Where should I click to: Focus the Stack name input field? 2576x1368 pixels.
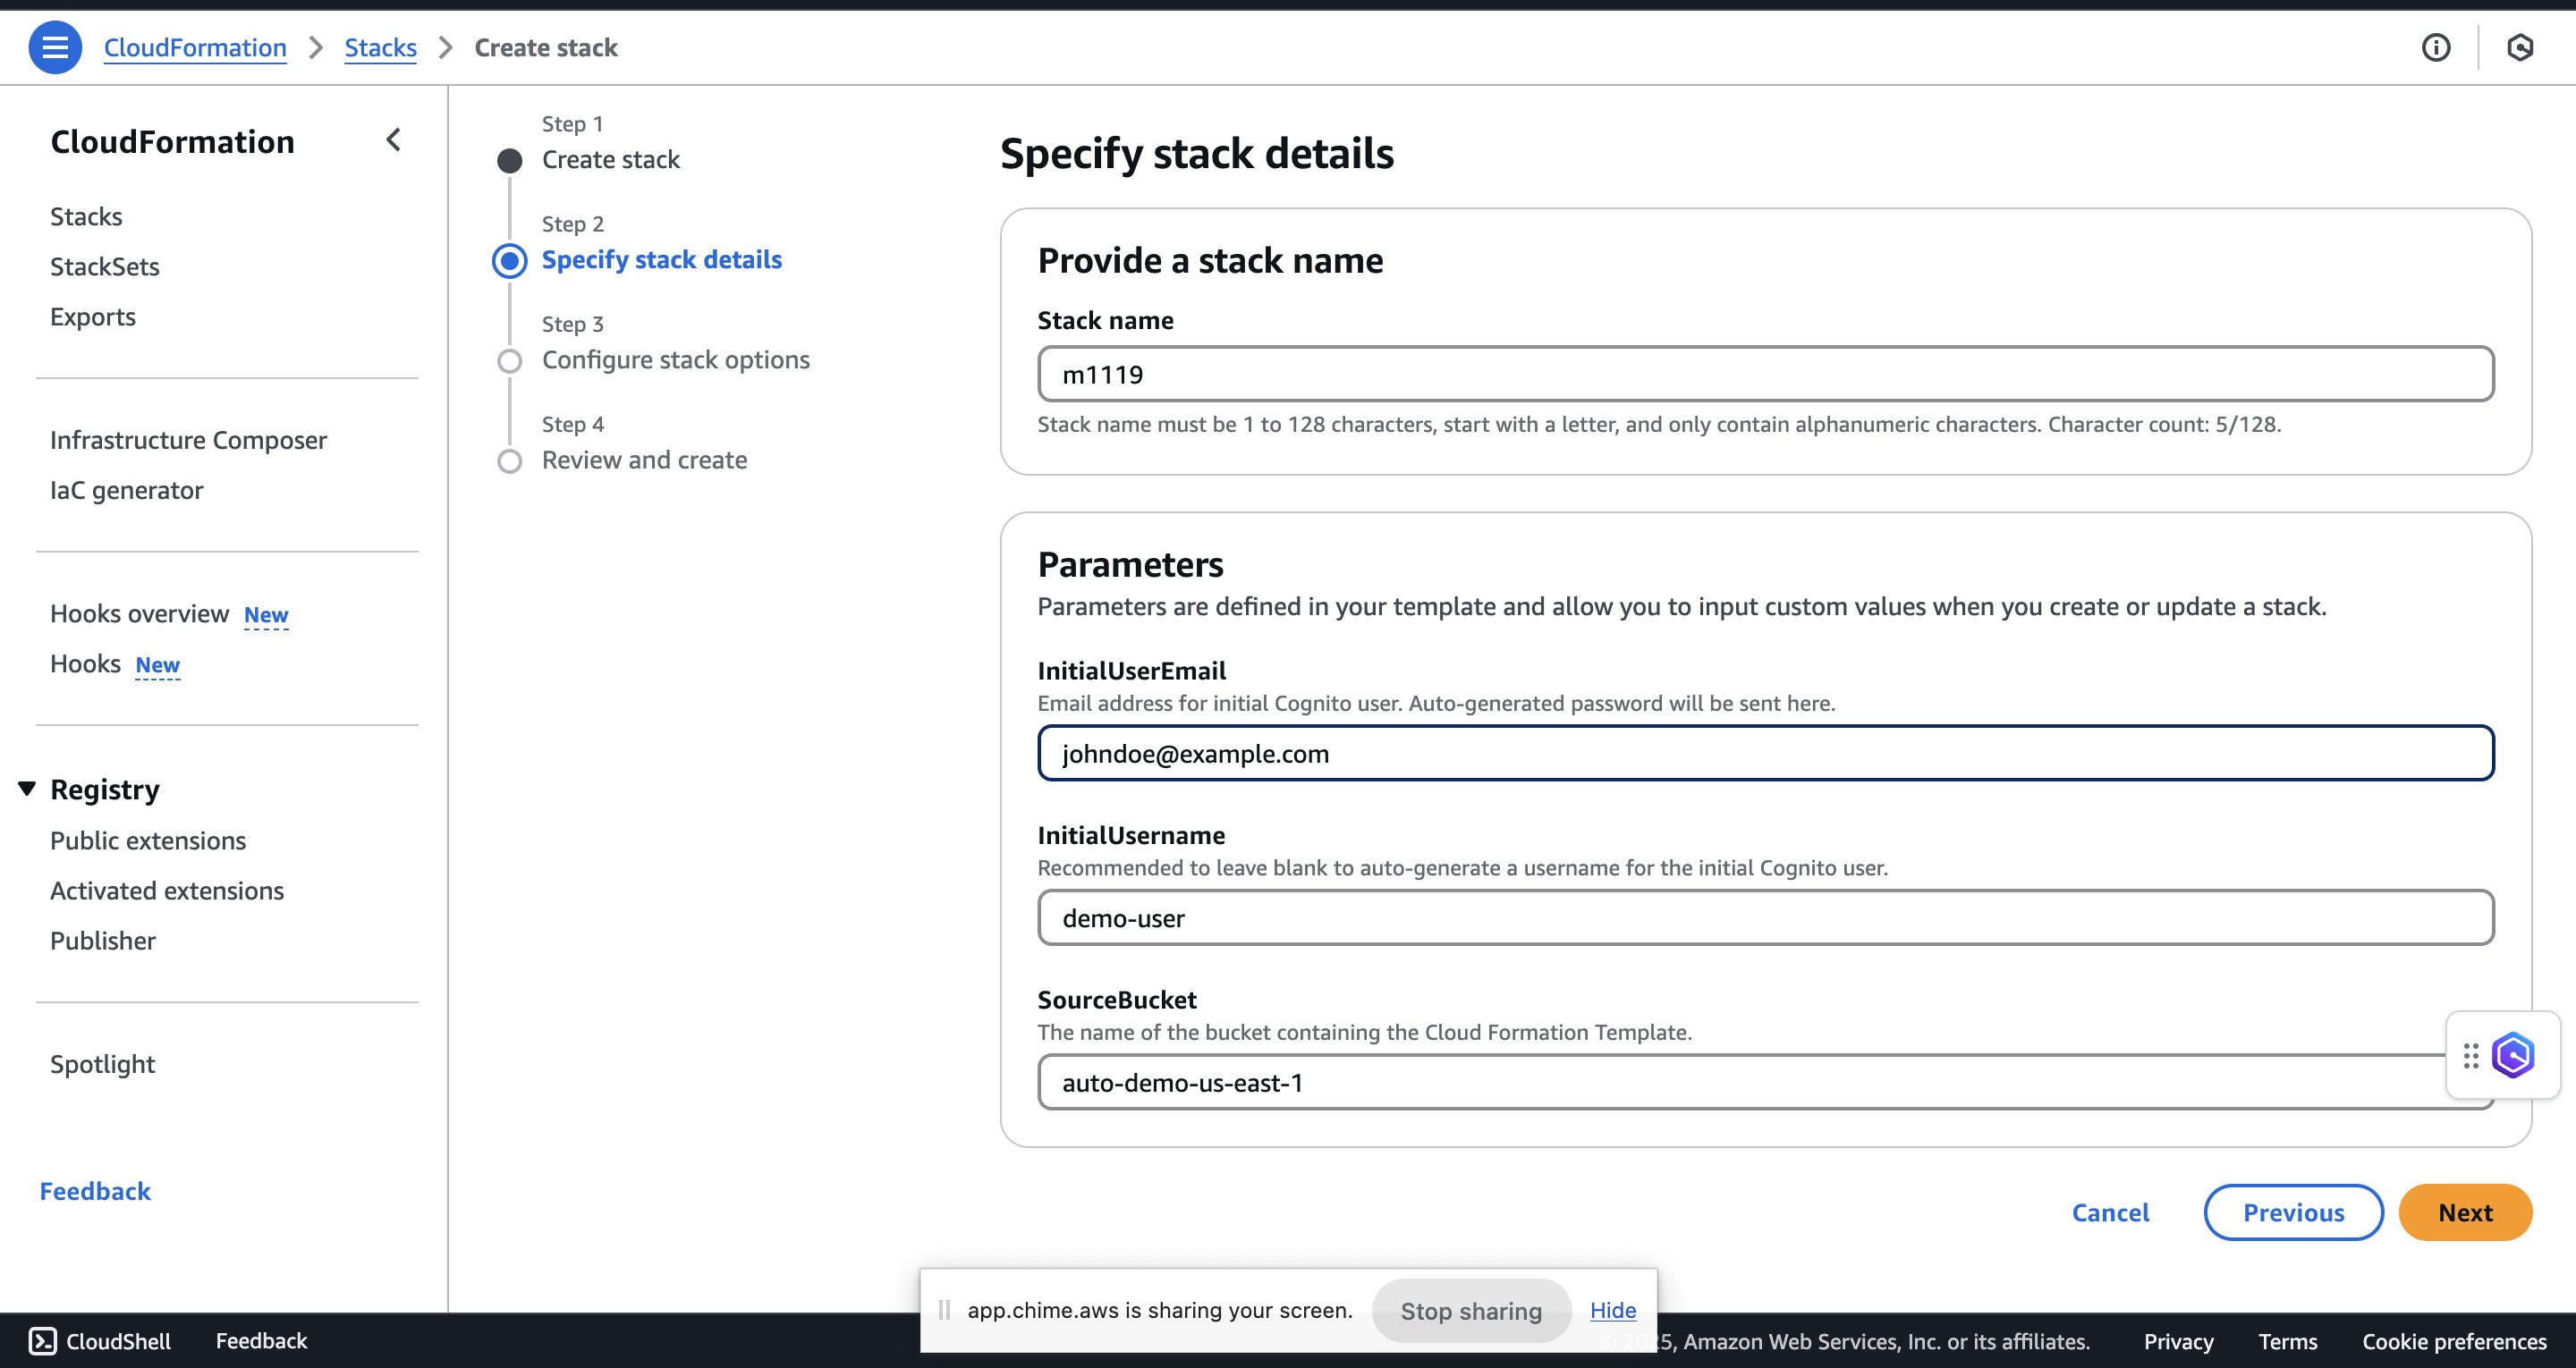[1766, 374]
